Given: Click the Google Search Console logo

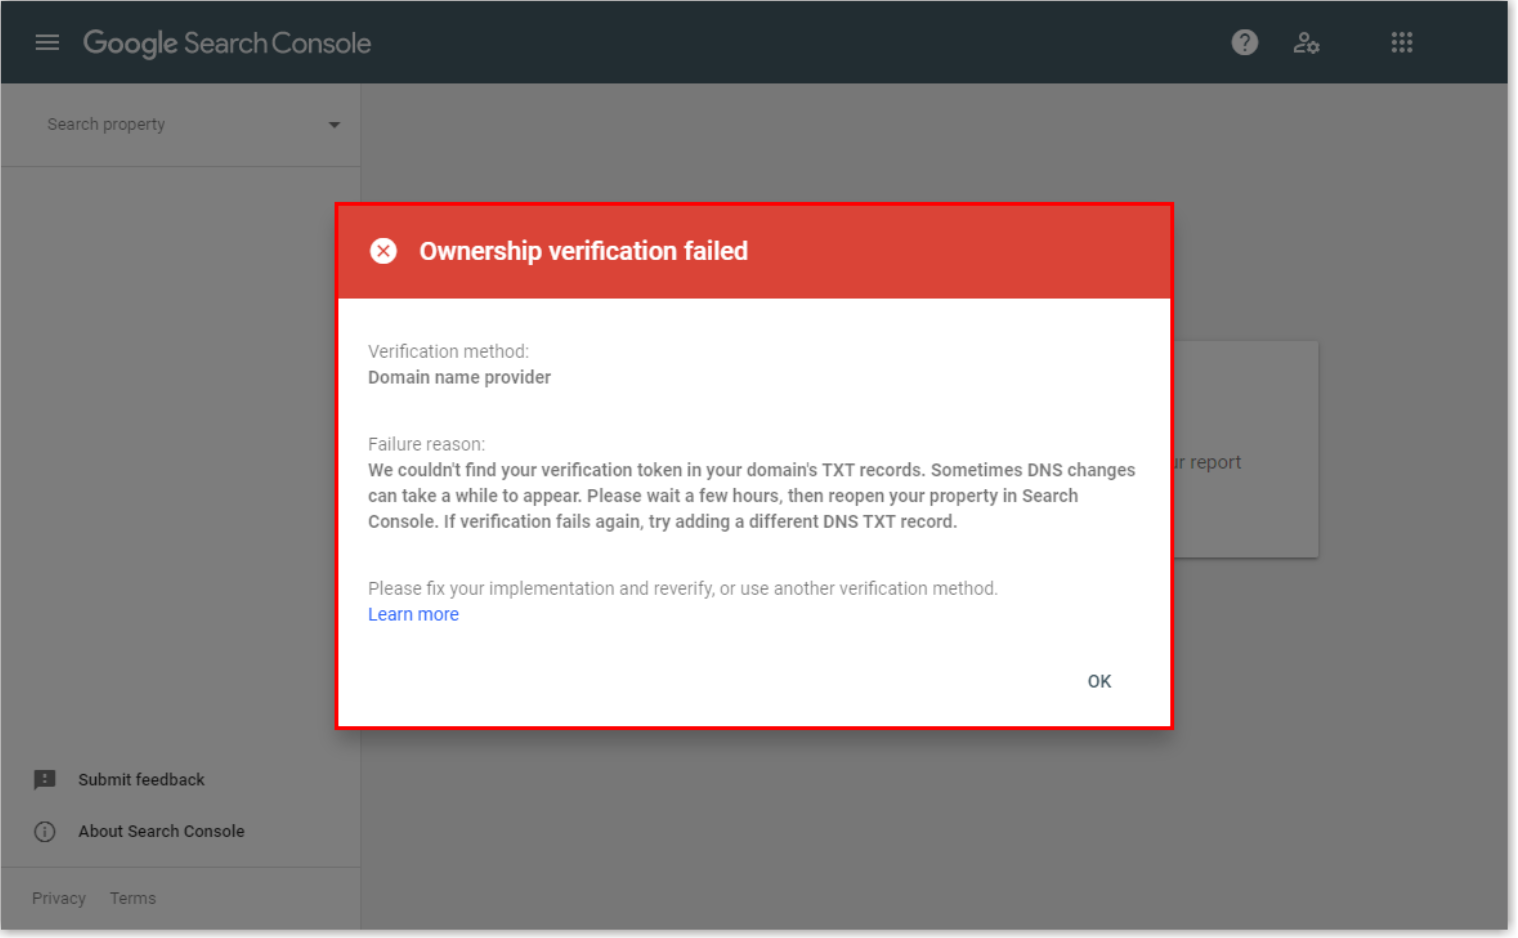Looking at the screenshot, I should click(227, 43).
